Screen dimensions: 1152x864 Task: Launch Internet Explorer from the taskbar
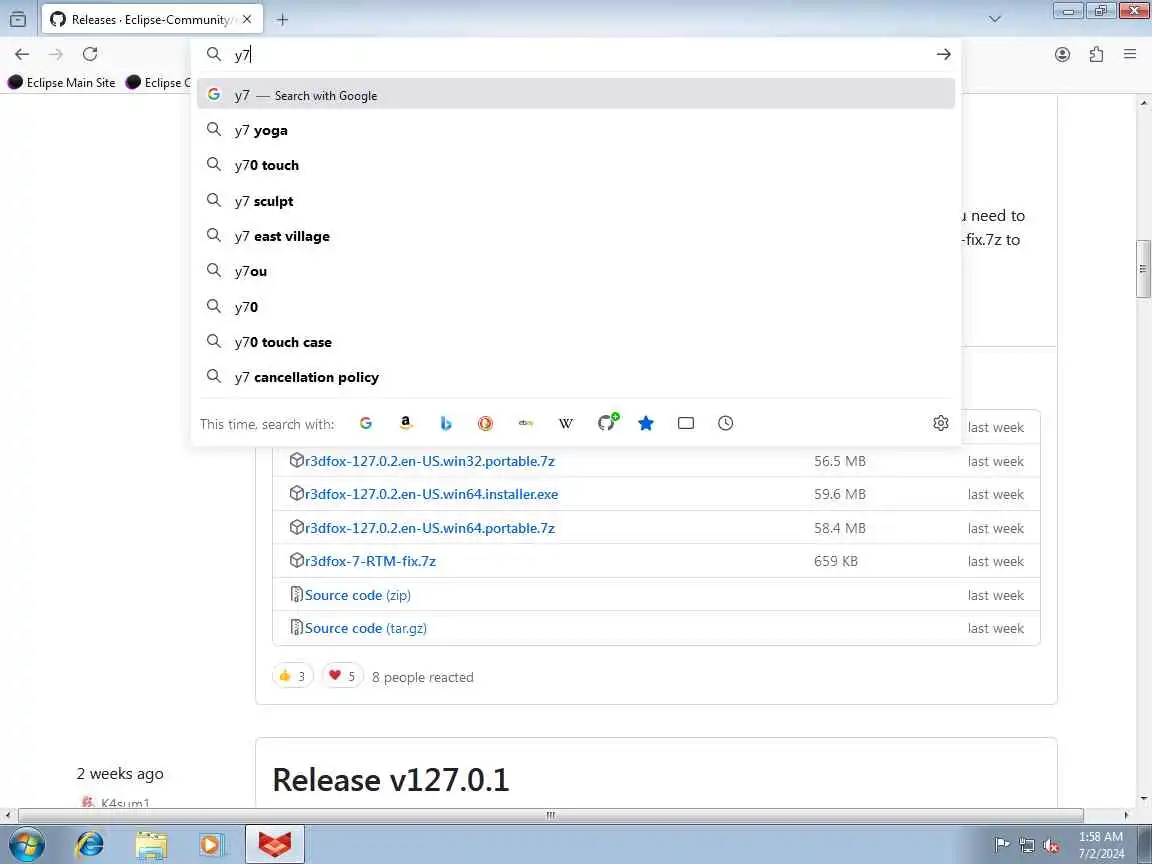pos(90,845)
